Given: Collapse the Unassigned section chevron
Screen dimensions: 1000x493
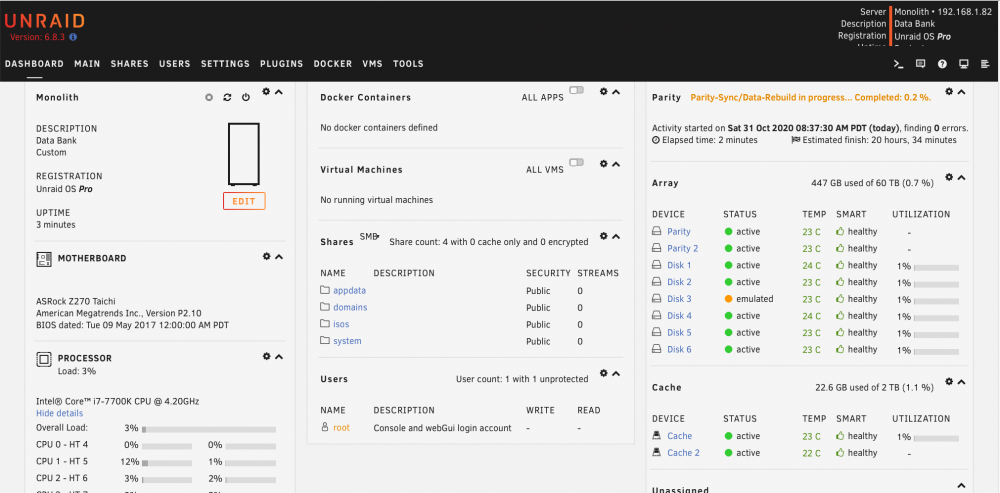Looking at the screenshot, I should click(x=961, y=486).
